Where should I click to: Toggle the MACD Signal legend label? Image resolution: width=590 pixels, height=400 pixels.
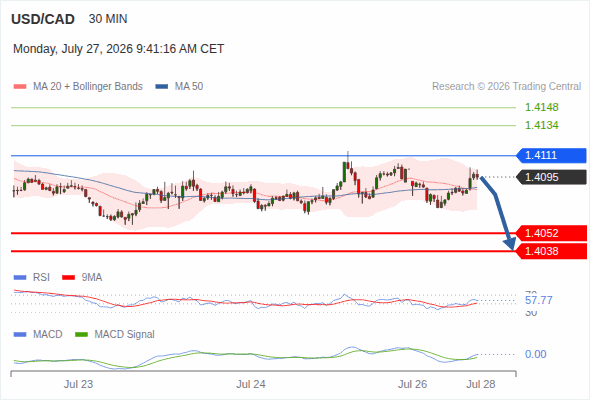click(124, 335)
